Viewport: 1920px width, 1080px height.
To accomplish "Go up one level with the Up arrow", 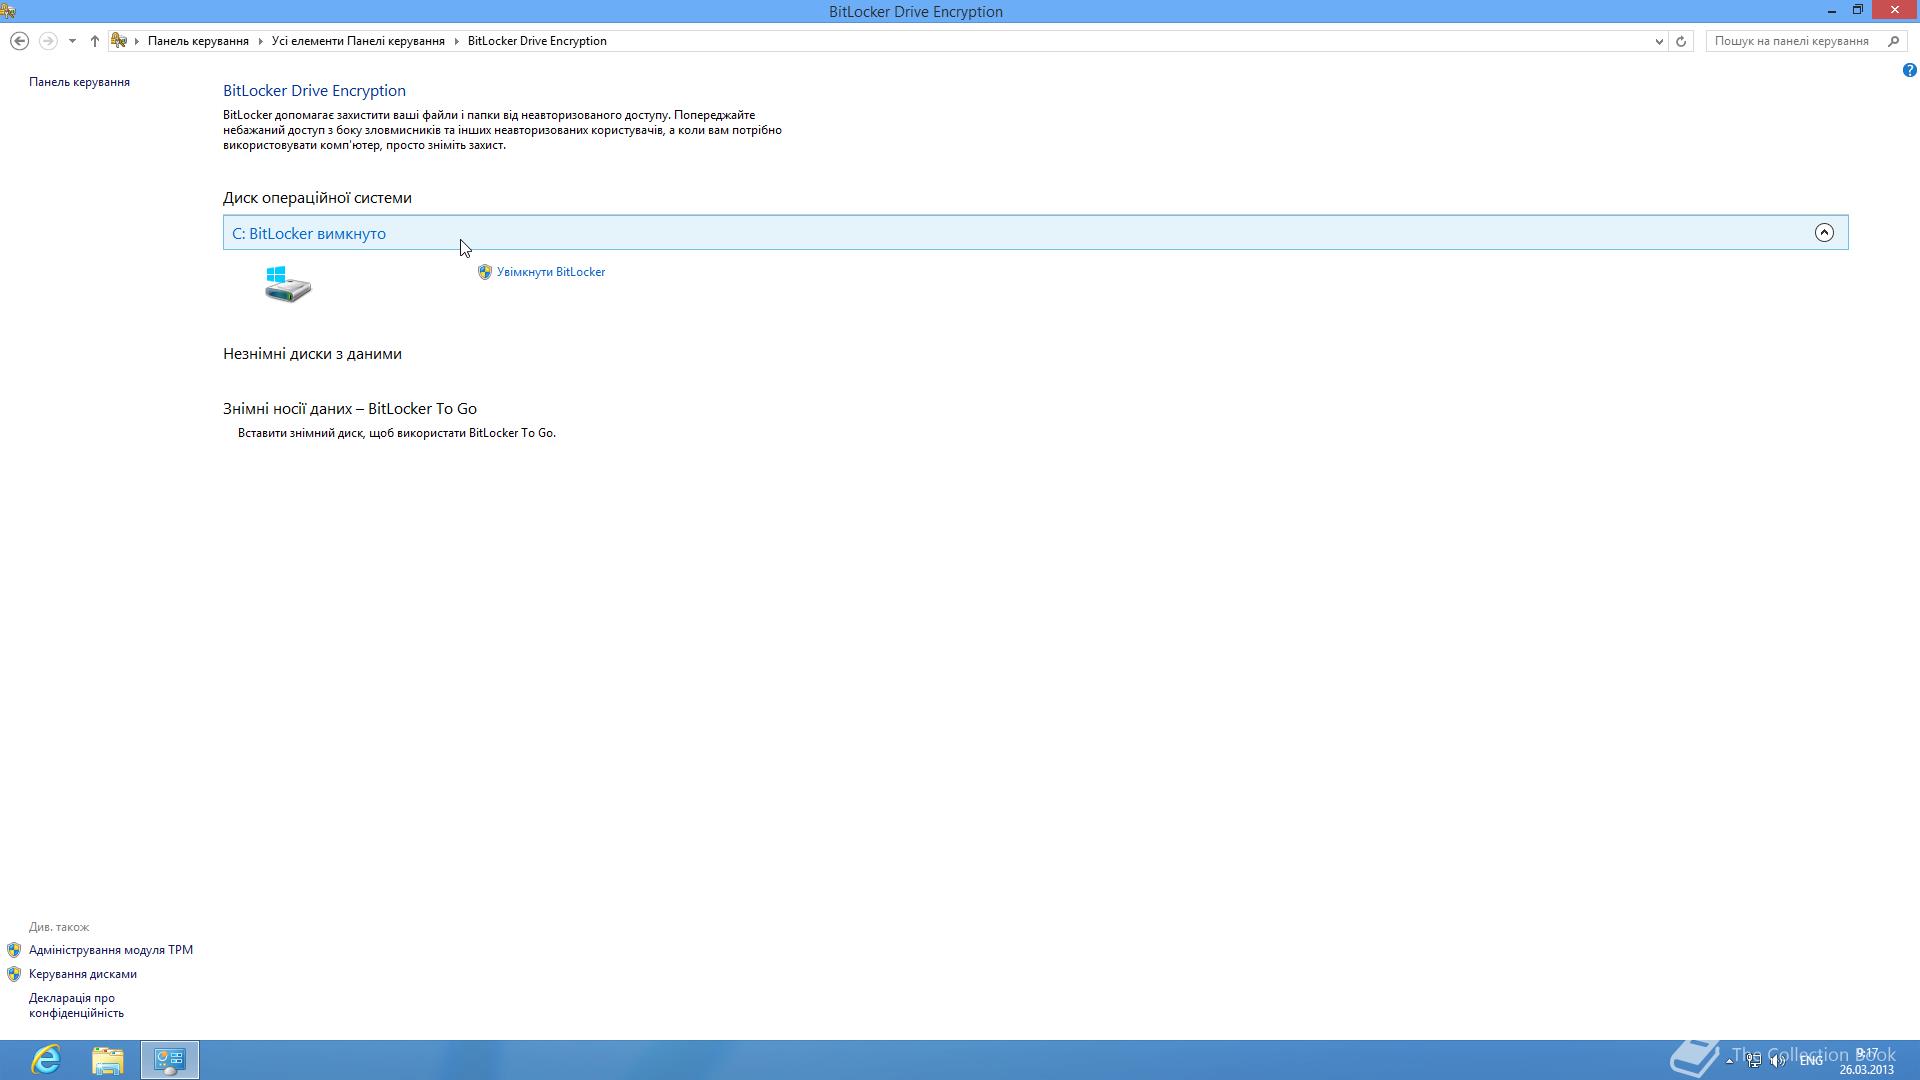I will 95,41.
